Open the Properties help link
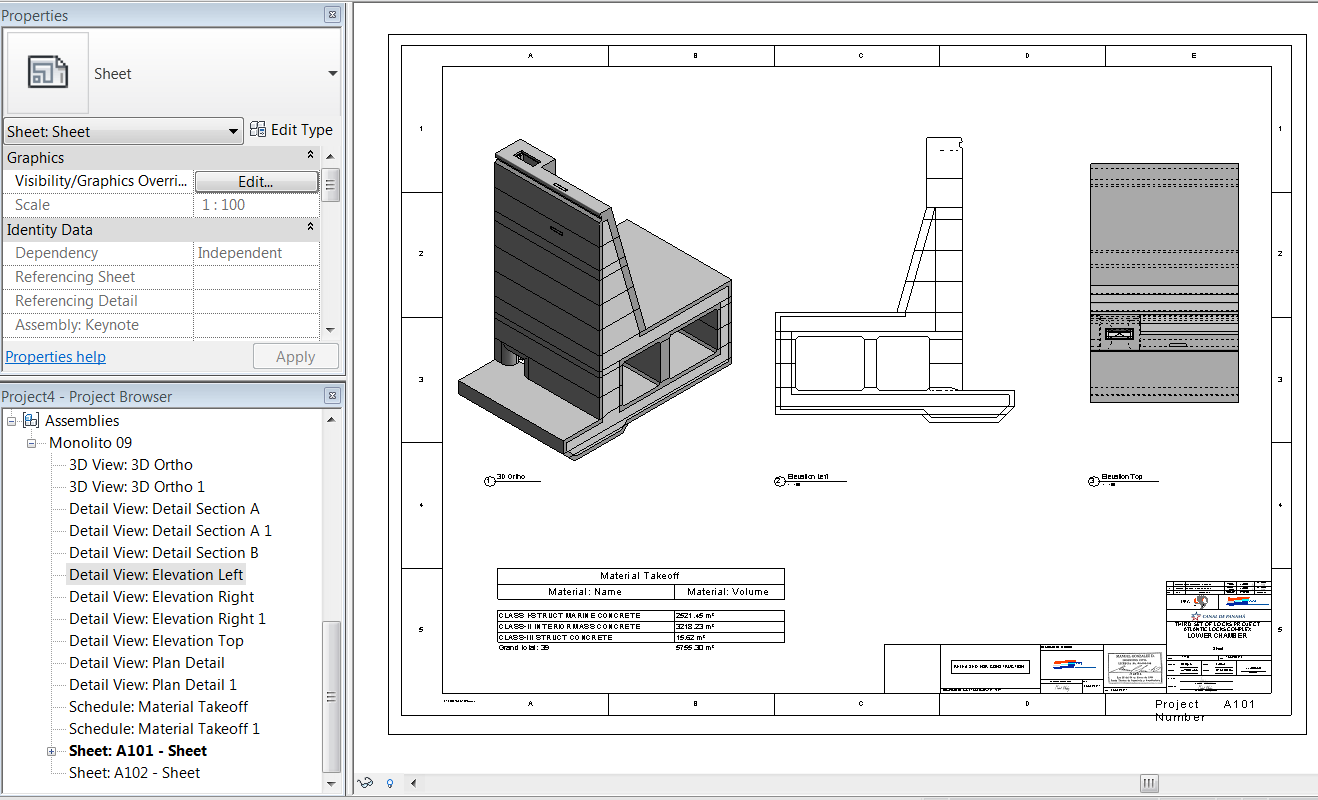Image resolution: width=1318 pixels, height=800 pixels. [56, 357]
